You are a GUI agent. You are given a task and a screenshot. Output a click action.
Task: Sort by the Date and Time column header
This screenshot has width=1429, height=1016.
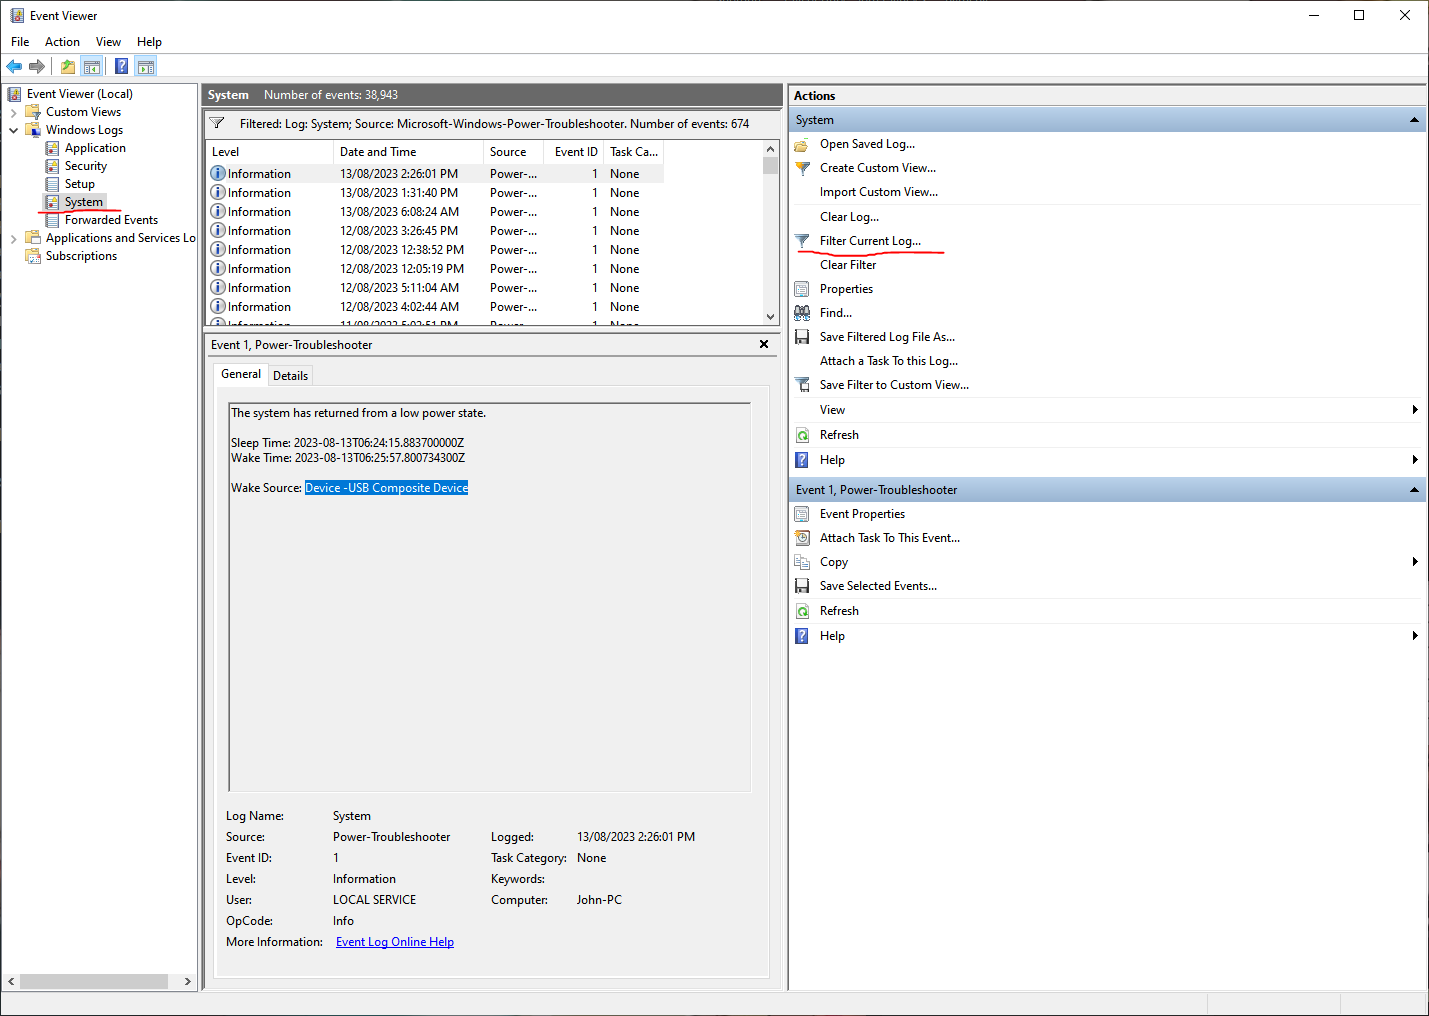(x=408, y=152)
